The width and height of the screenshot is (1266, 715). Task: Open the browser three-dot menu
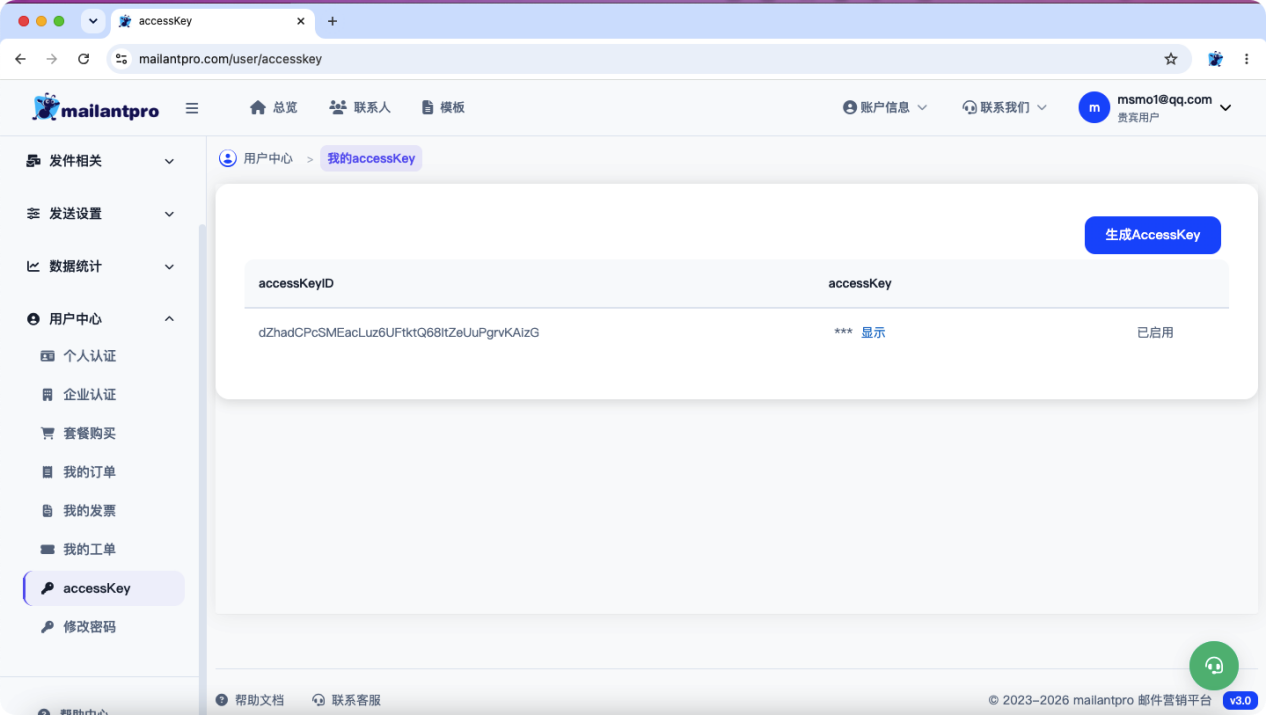click(x=1246, y=59)
